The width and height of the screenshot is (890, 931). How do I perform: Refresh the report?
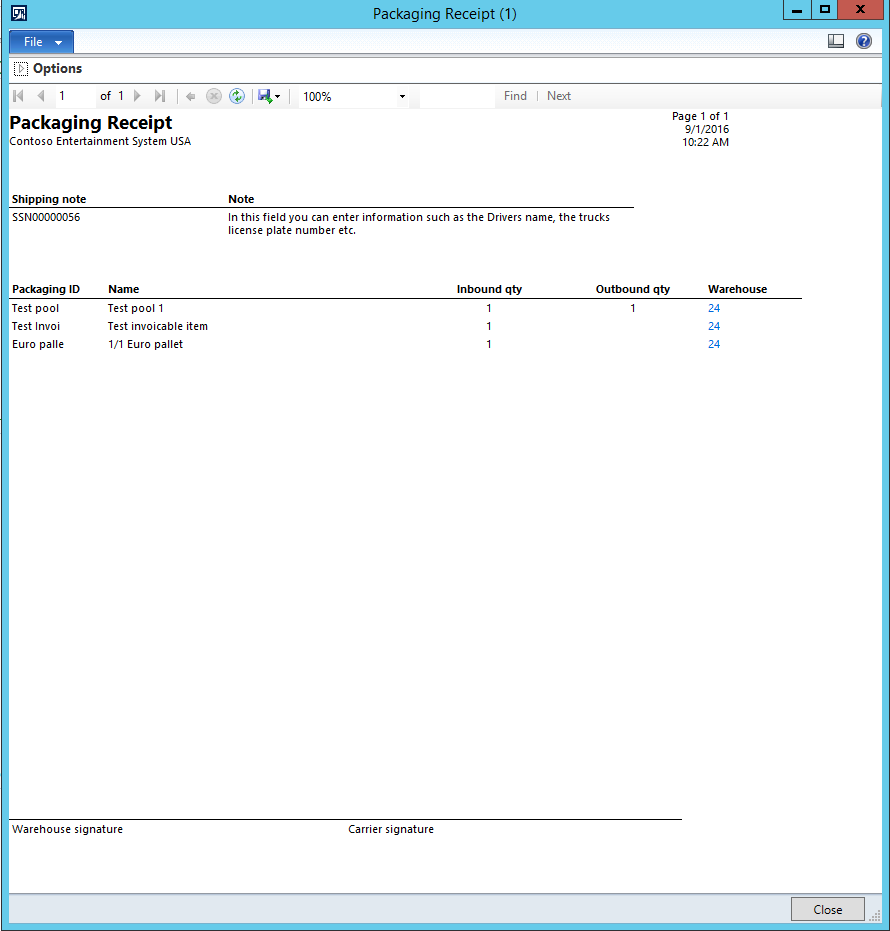237,96
